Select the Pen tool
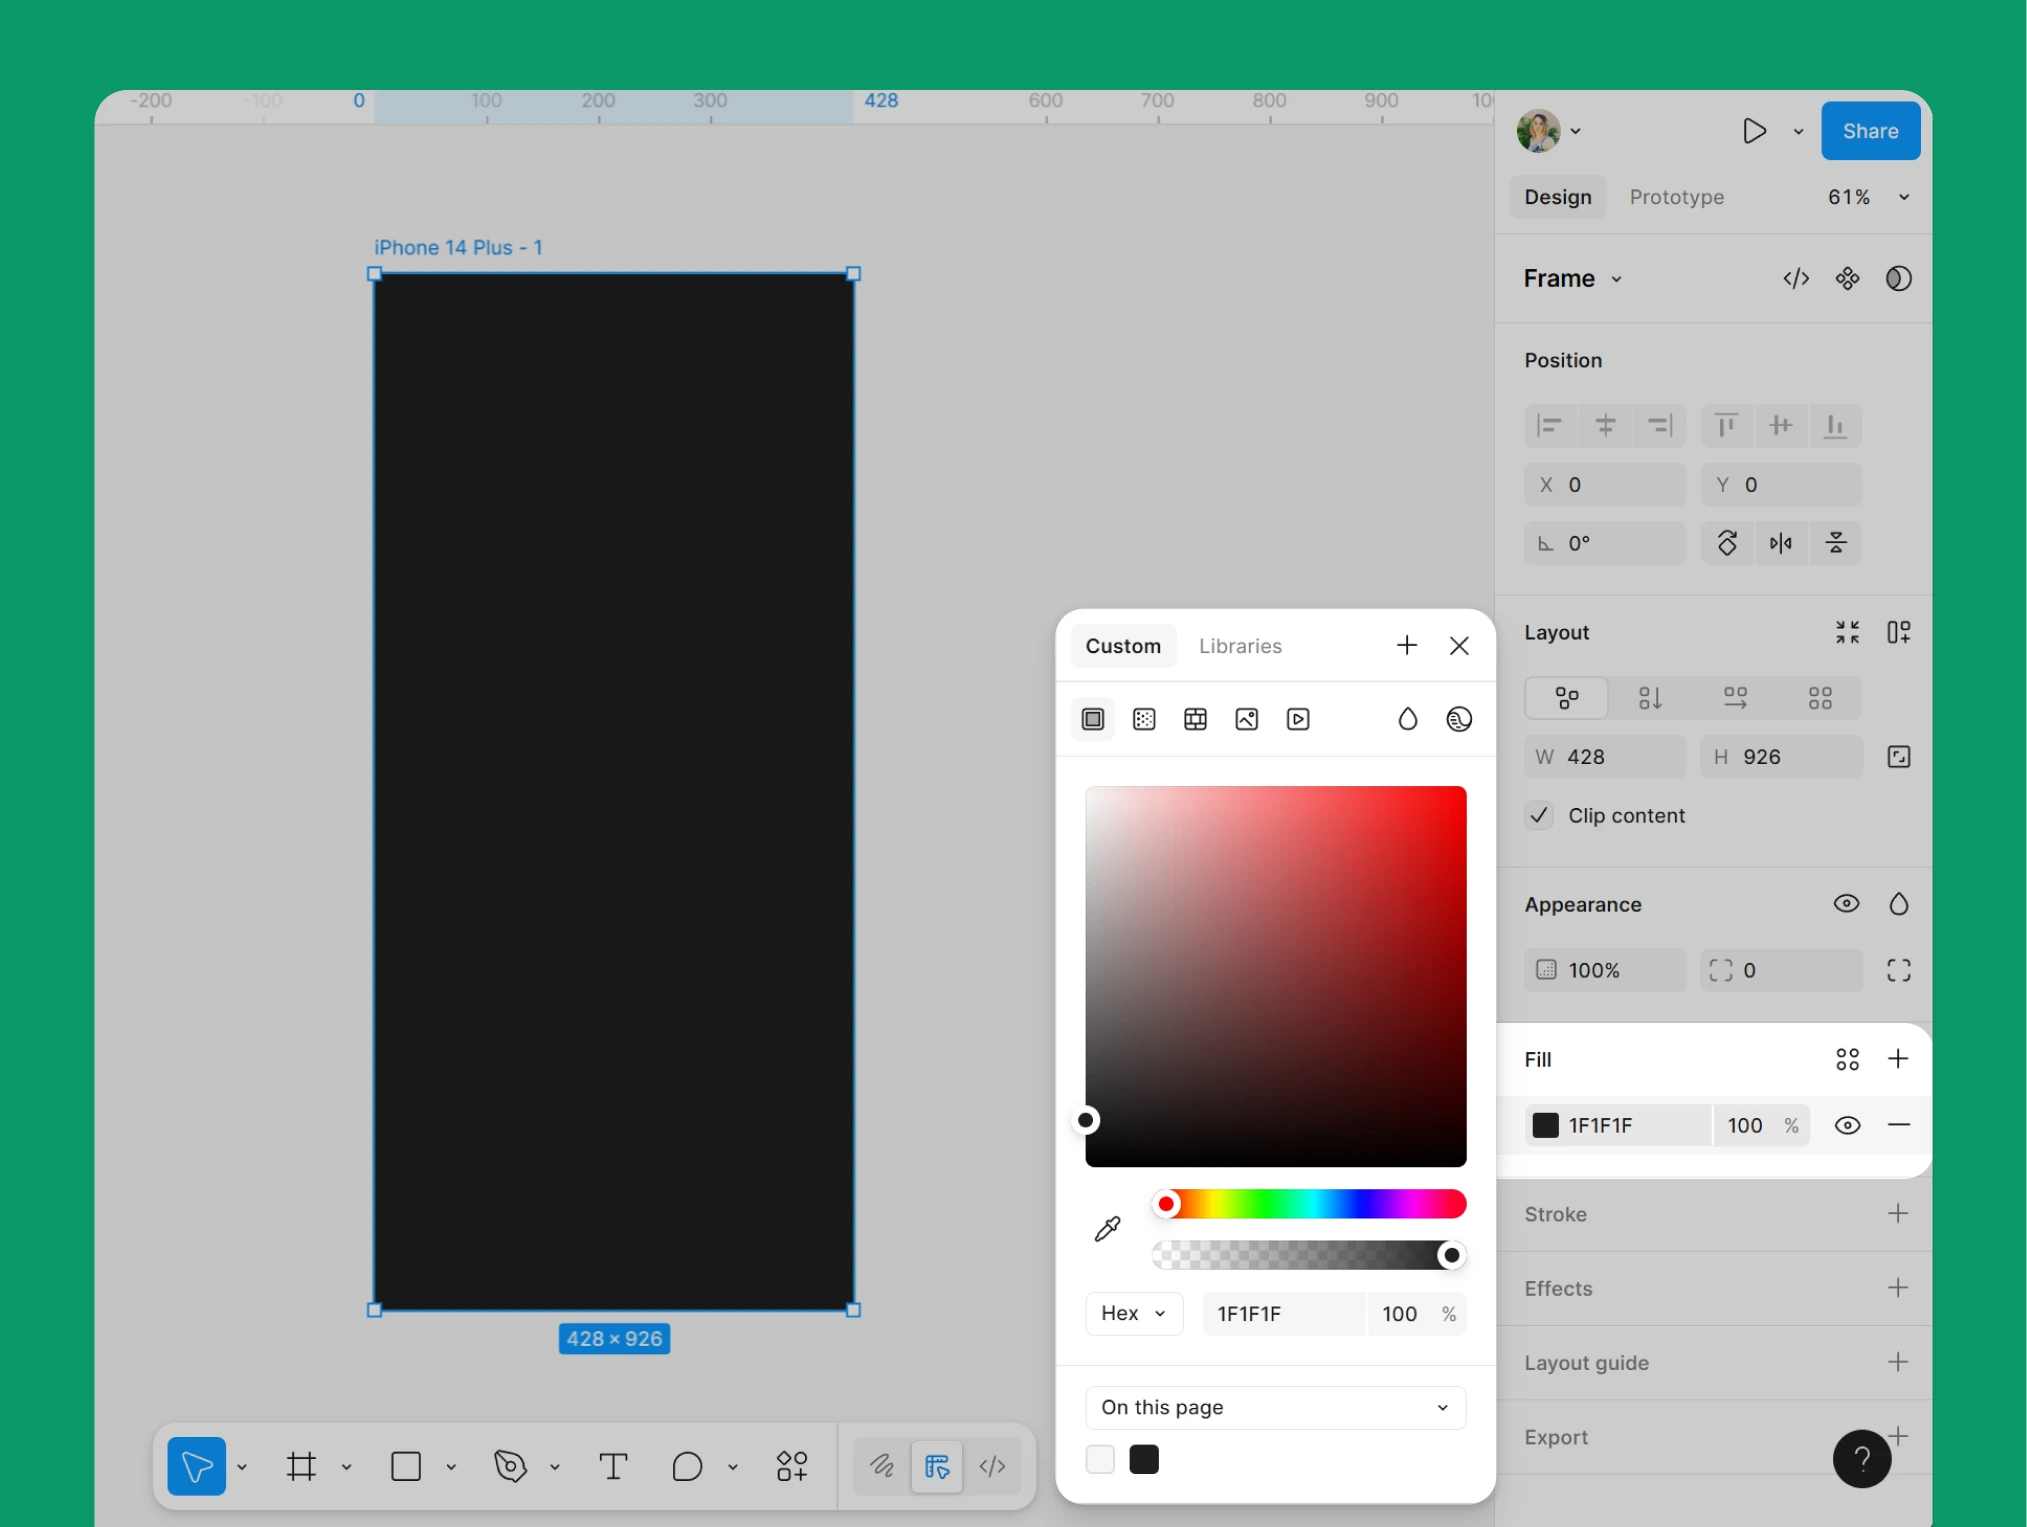This screenshot has width=2027, height=1527. (510, 1467)
